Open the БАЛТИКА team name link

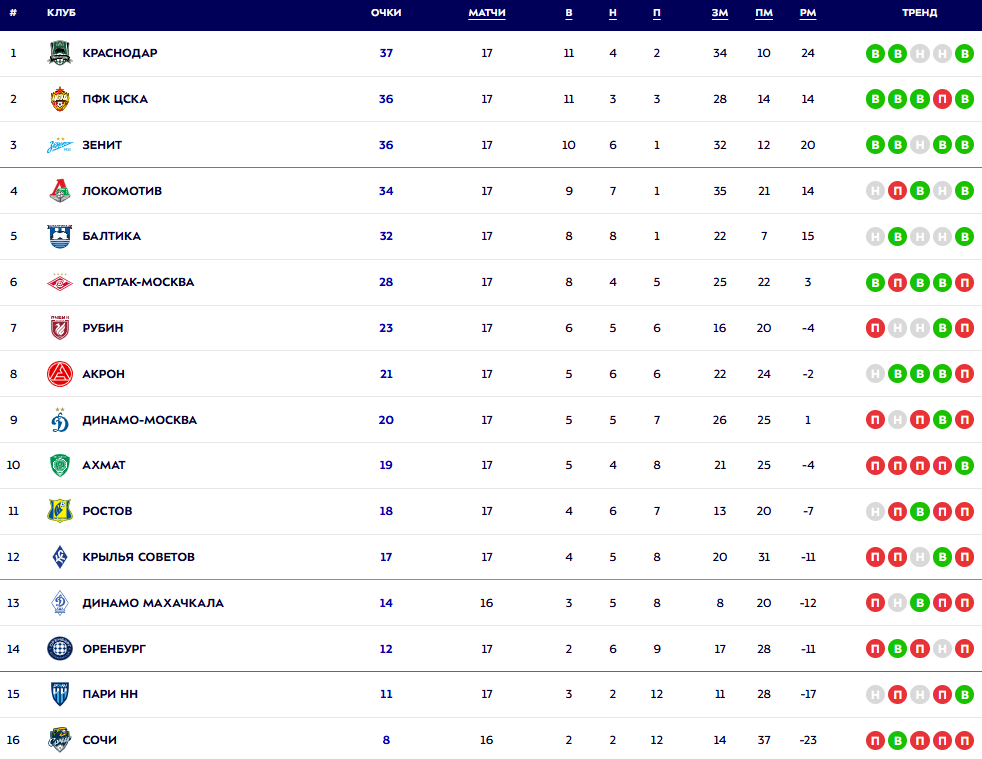pyautogui.click(x=111, y=236)
